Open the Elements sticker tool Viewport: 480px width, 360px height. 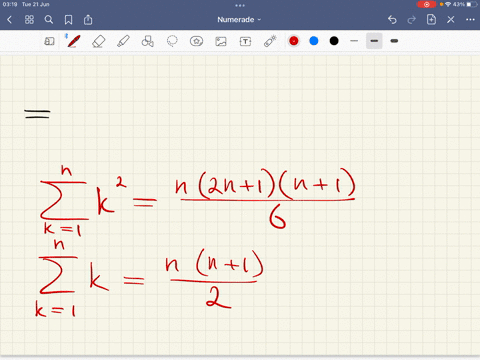(x=196, y=41)
